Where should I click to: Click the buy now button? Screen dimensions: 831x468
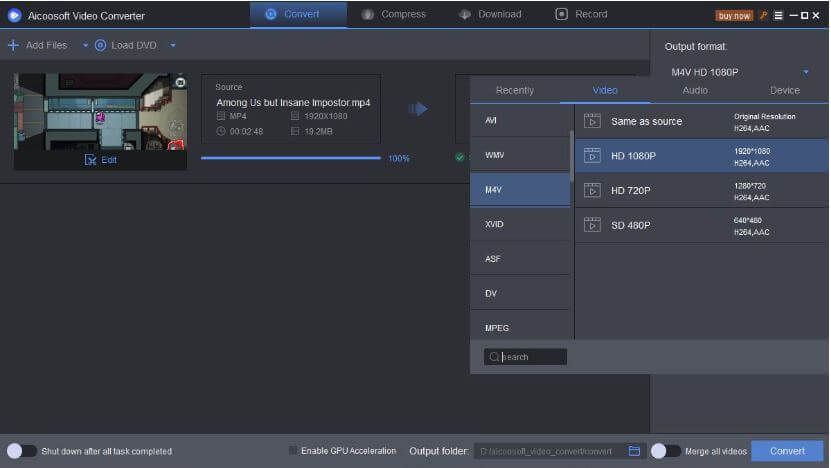[734, 15]
